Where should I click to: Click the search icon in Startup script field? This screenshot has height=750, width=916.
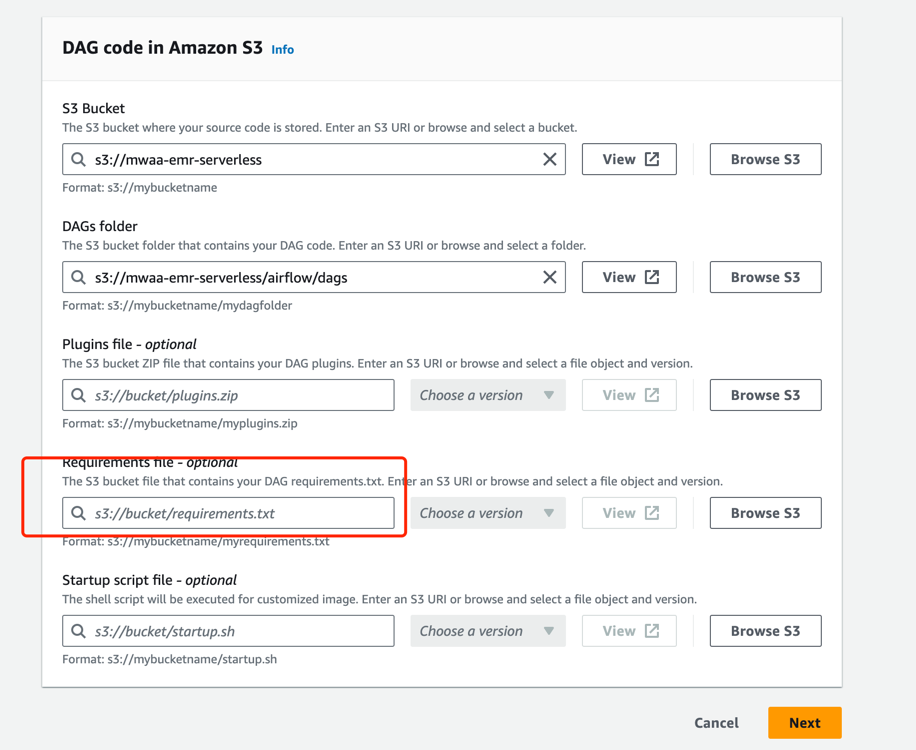point(79,631)
